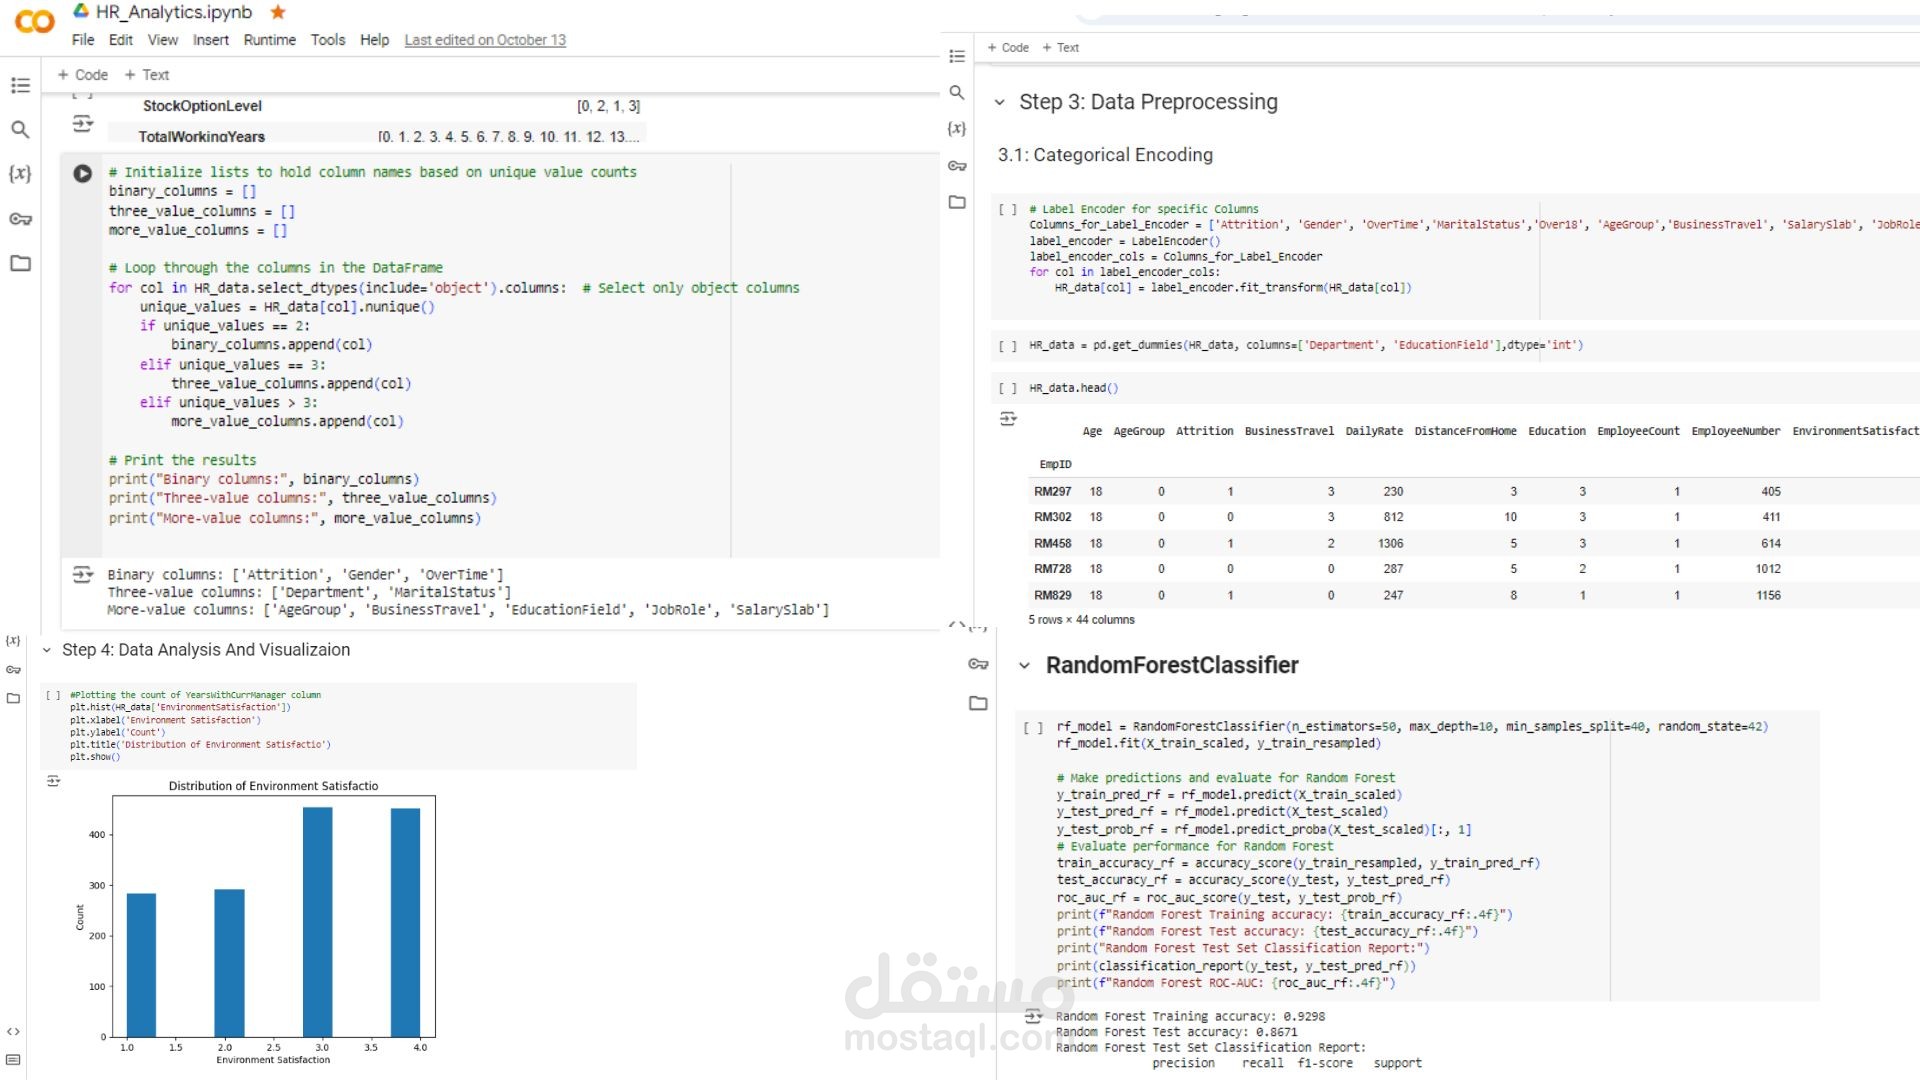Screen dimensions: 1920x1080
Task: Click output options icon beside 'Binary columns' output
Action: [x=83, y=575]
